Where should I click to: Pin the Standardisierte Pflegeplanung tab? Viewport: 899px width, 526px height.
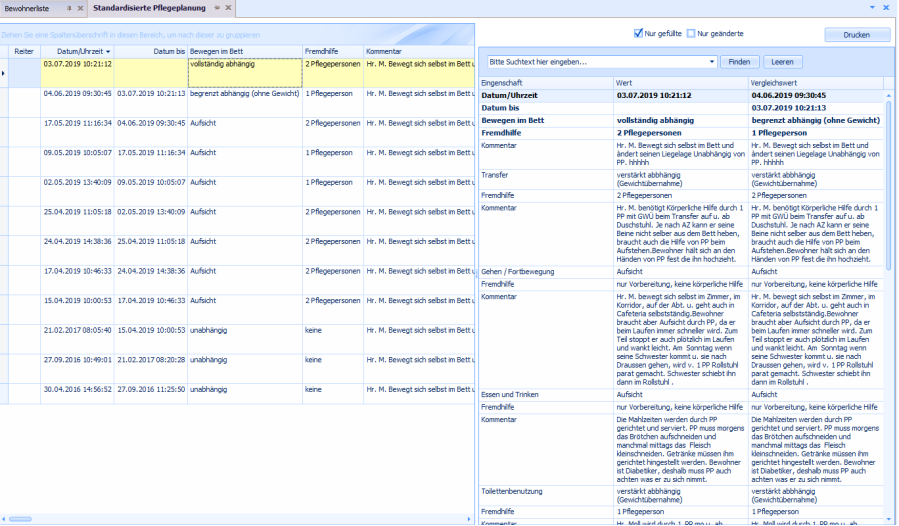click(217, 8)
